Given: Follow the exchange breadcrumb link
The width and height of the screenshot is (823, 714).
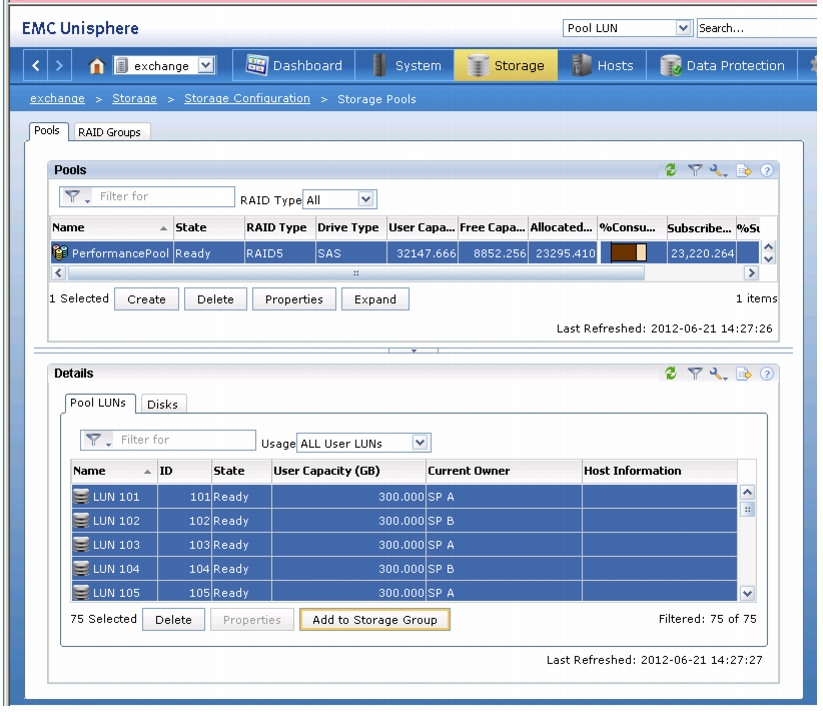Looking at the screenshot, I should click(57, 98).
